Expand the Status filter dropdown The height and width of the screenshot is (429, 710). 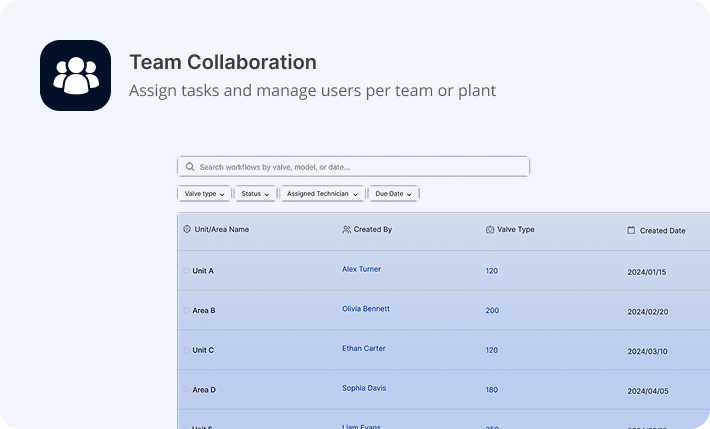point(255,193)
